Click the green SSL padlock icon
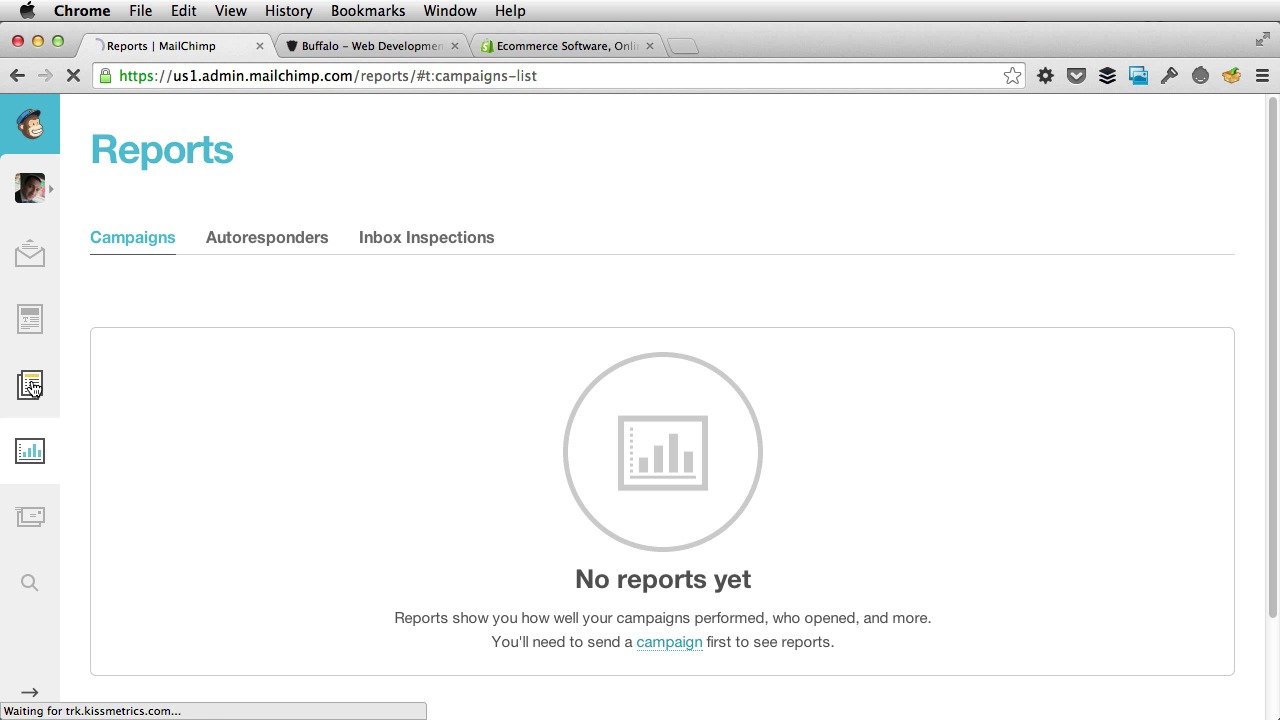 (106, 76)
